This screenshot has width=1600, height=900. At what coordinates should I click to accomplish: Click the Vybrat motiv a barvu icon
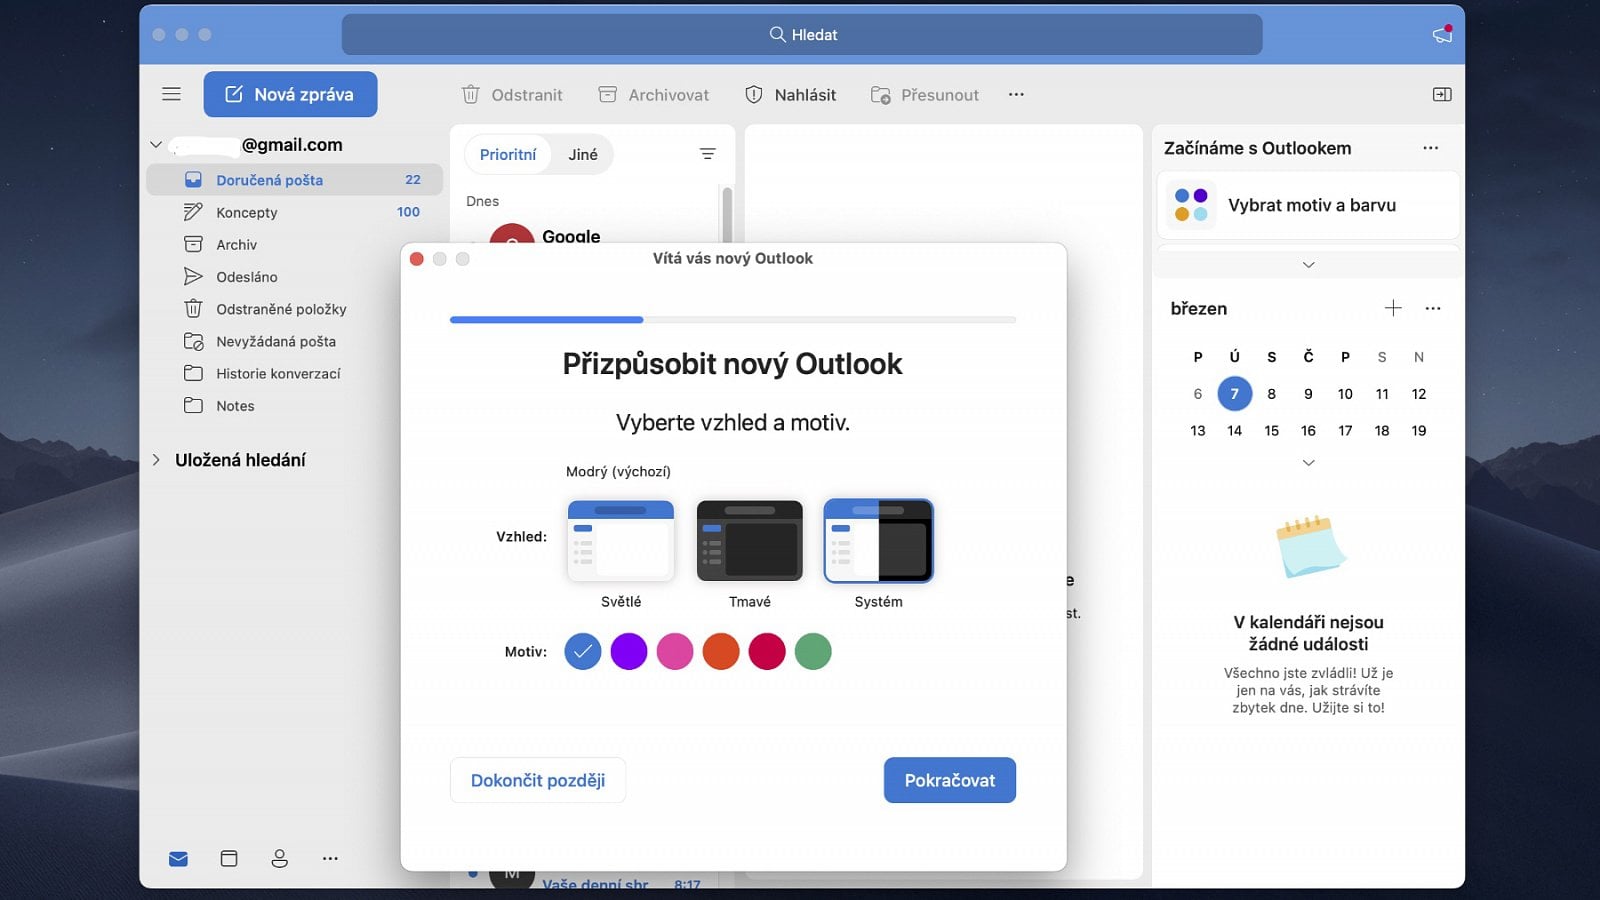[1191, 205]
